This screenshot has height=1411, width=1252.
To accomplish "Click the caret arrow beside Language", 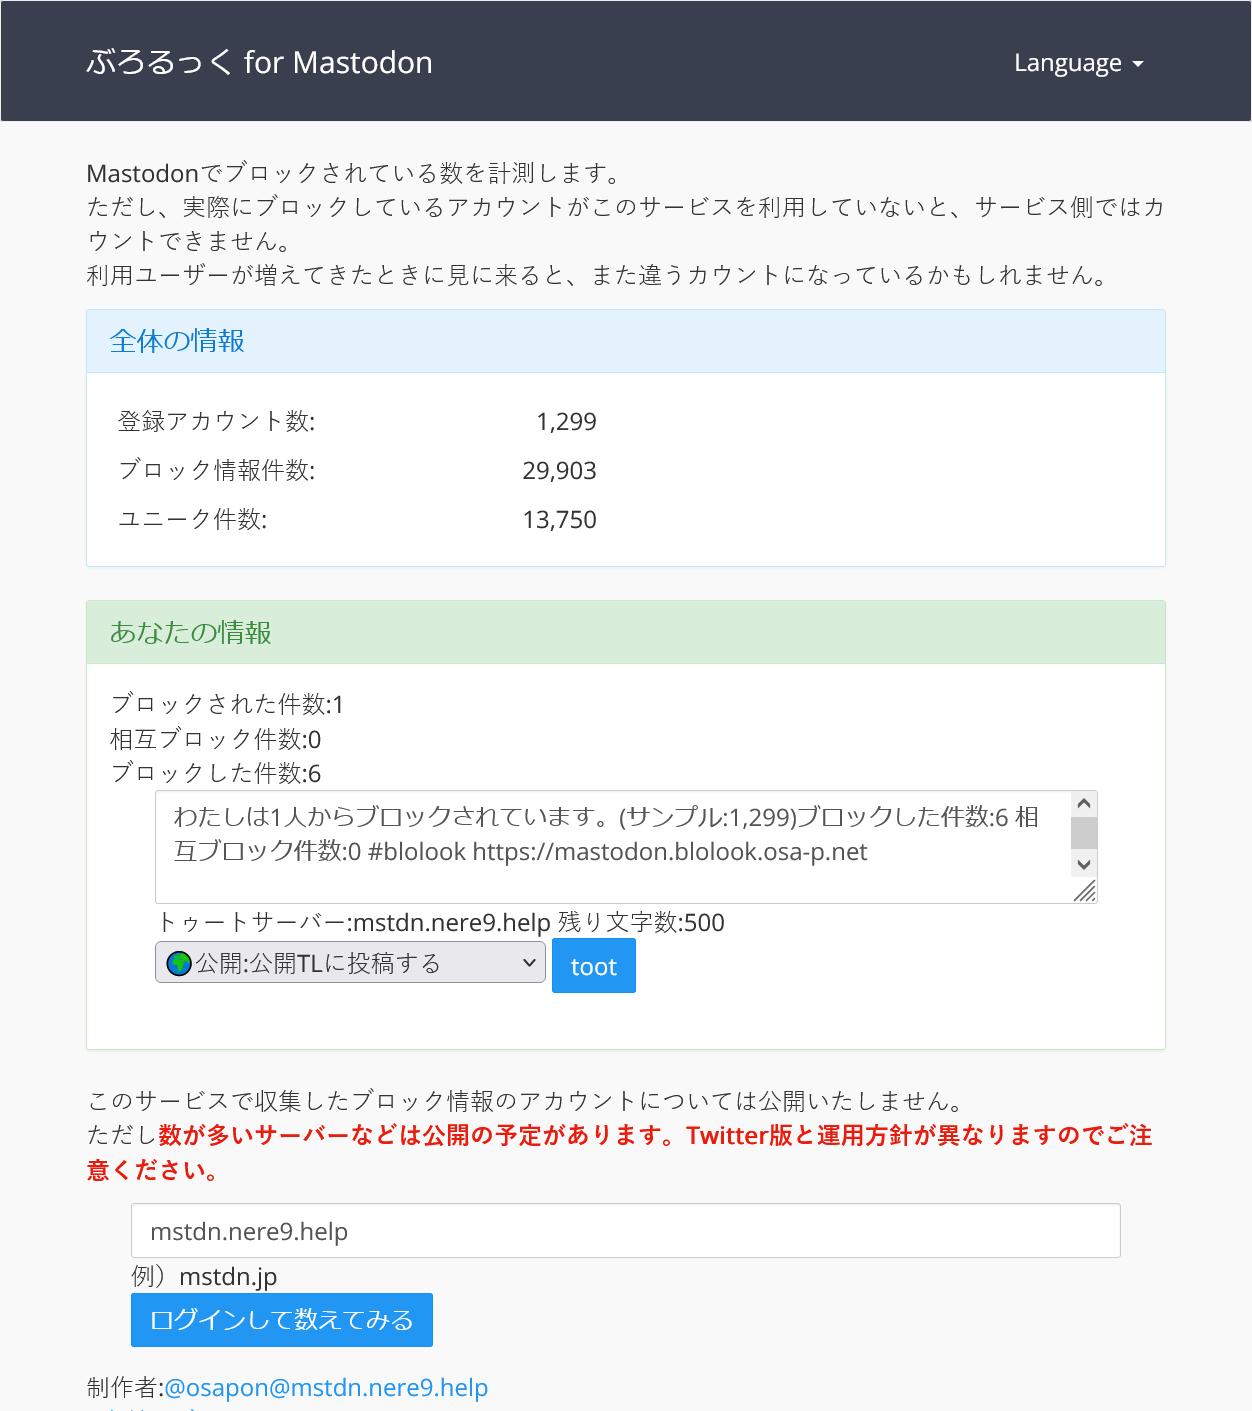I will coord(1138,64).
